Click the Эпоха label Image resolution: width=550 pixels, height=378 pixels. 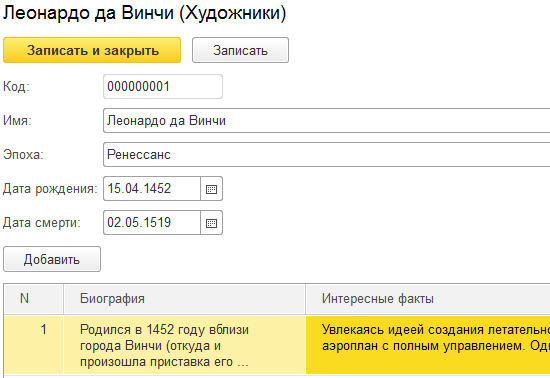23,155
